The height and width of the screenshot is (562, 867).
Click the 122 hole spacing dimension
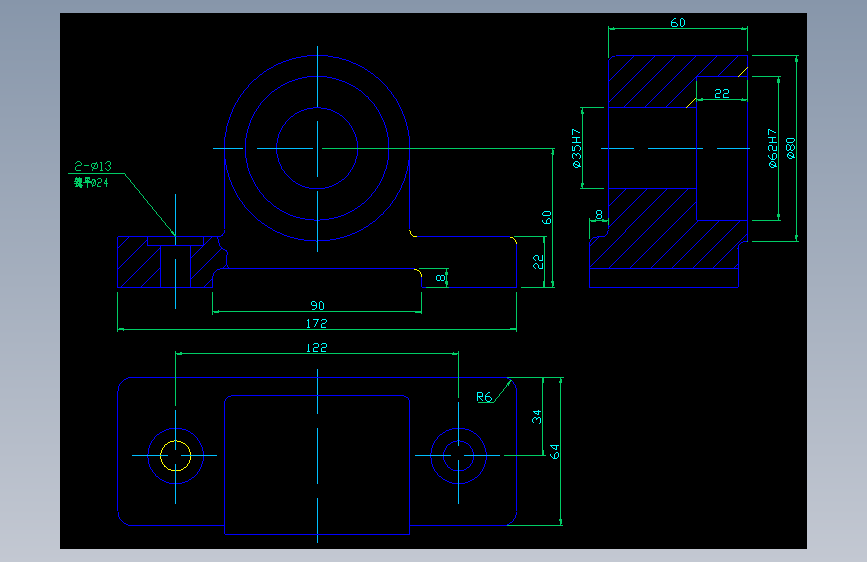[x=316, y=347]
